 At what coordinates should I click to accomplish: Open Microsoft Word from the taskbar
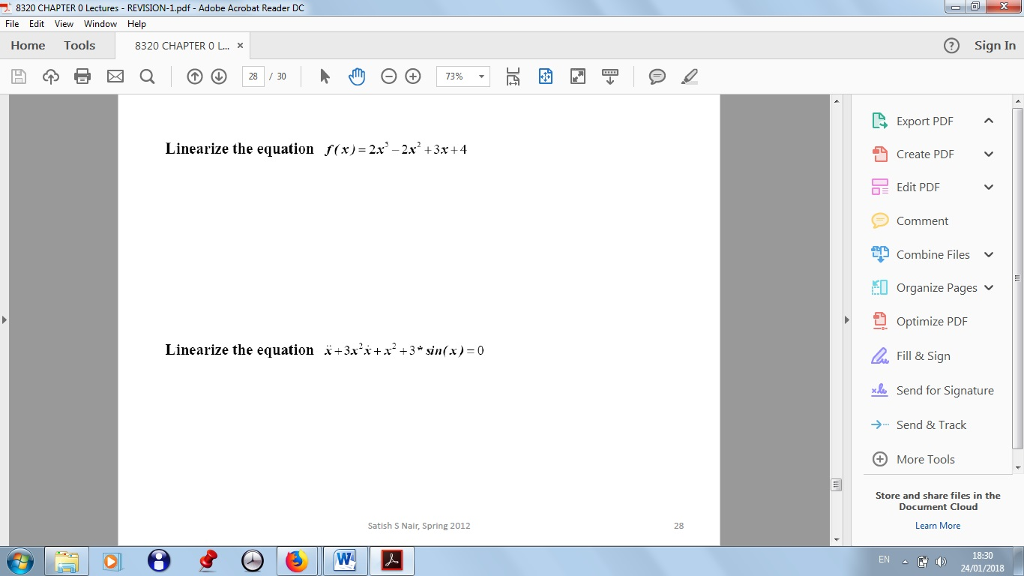pyautogui.click(x=345, y=561)
